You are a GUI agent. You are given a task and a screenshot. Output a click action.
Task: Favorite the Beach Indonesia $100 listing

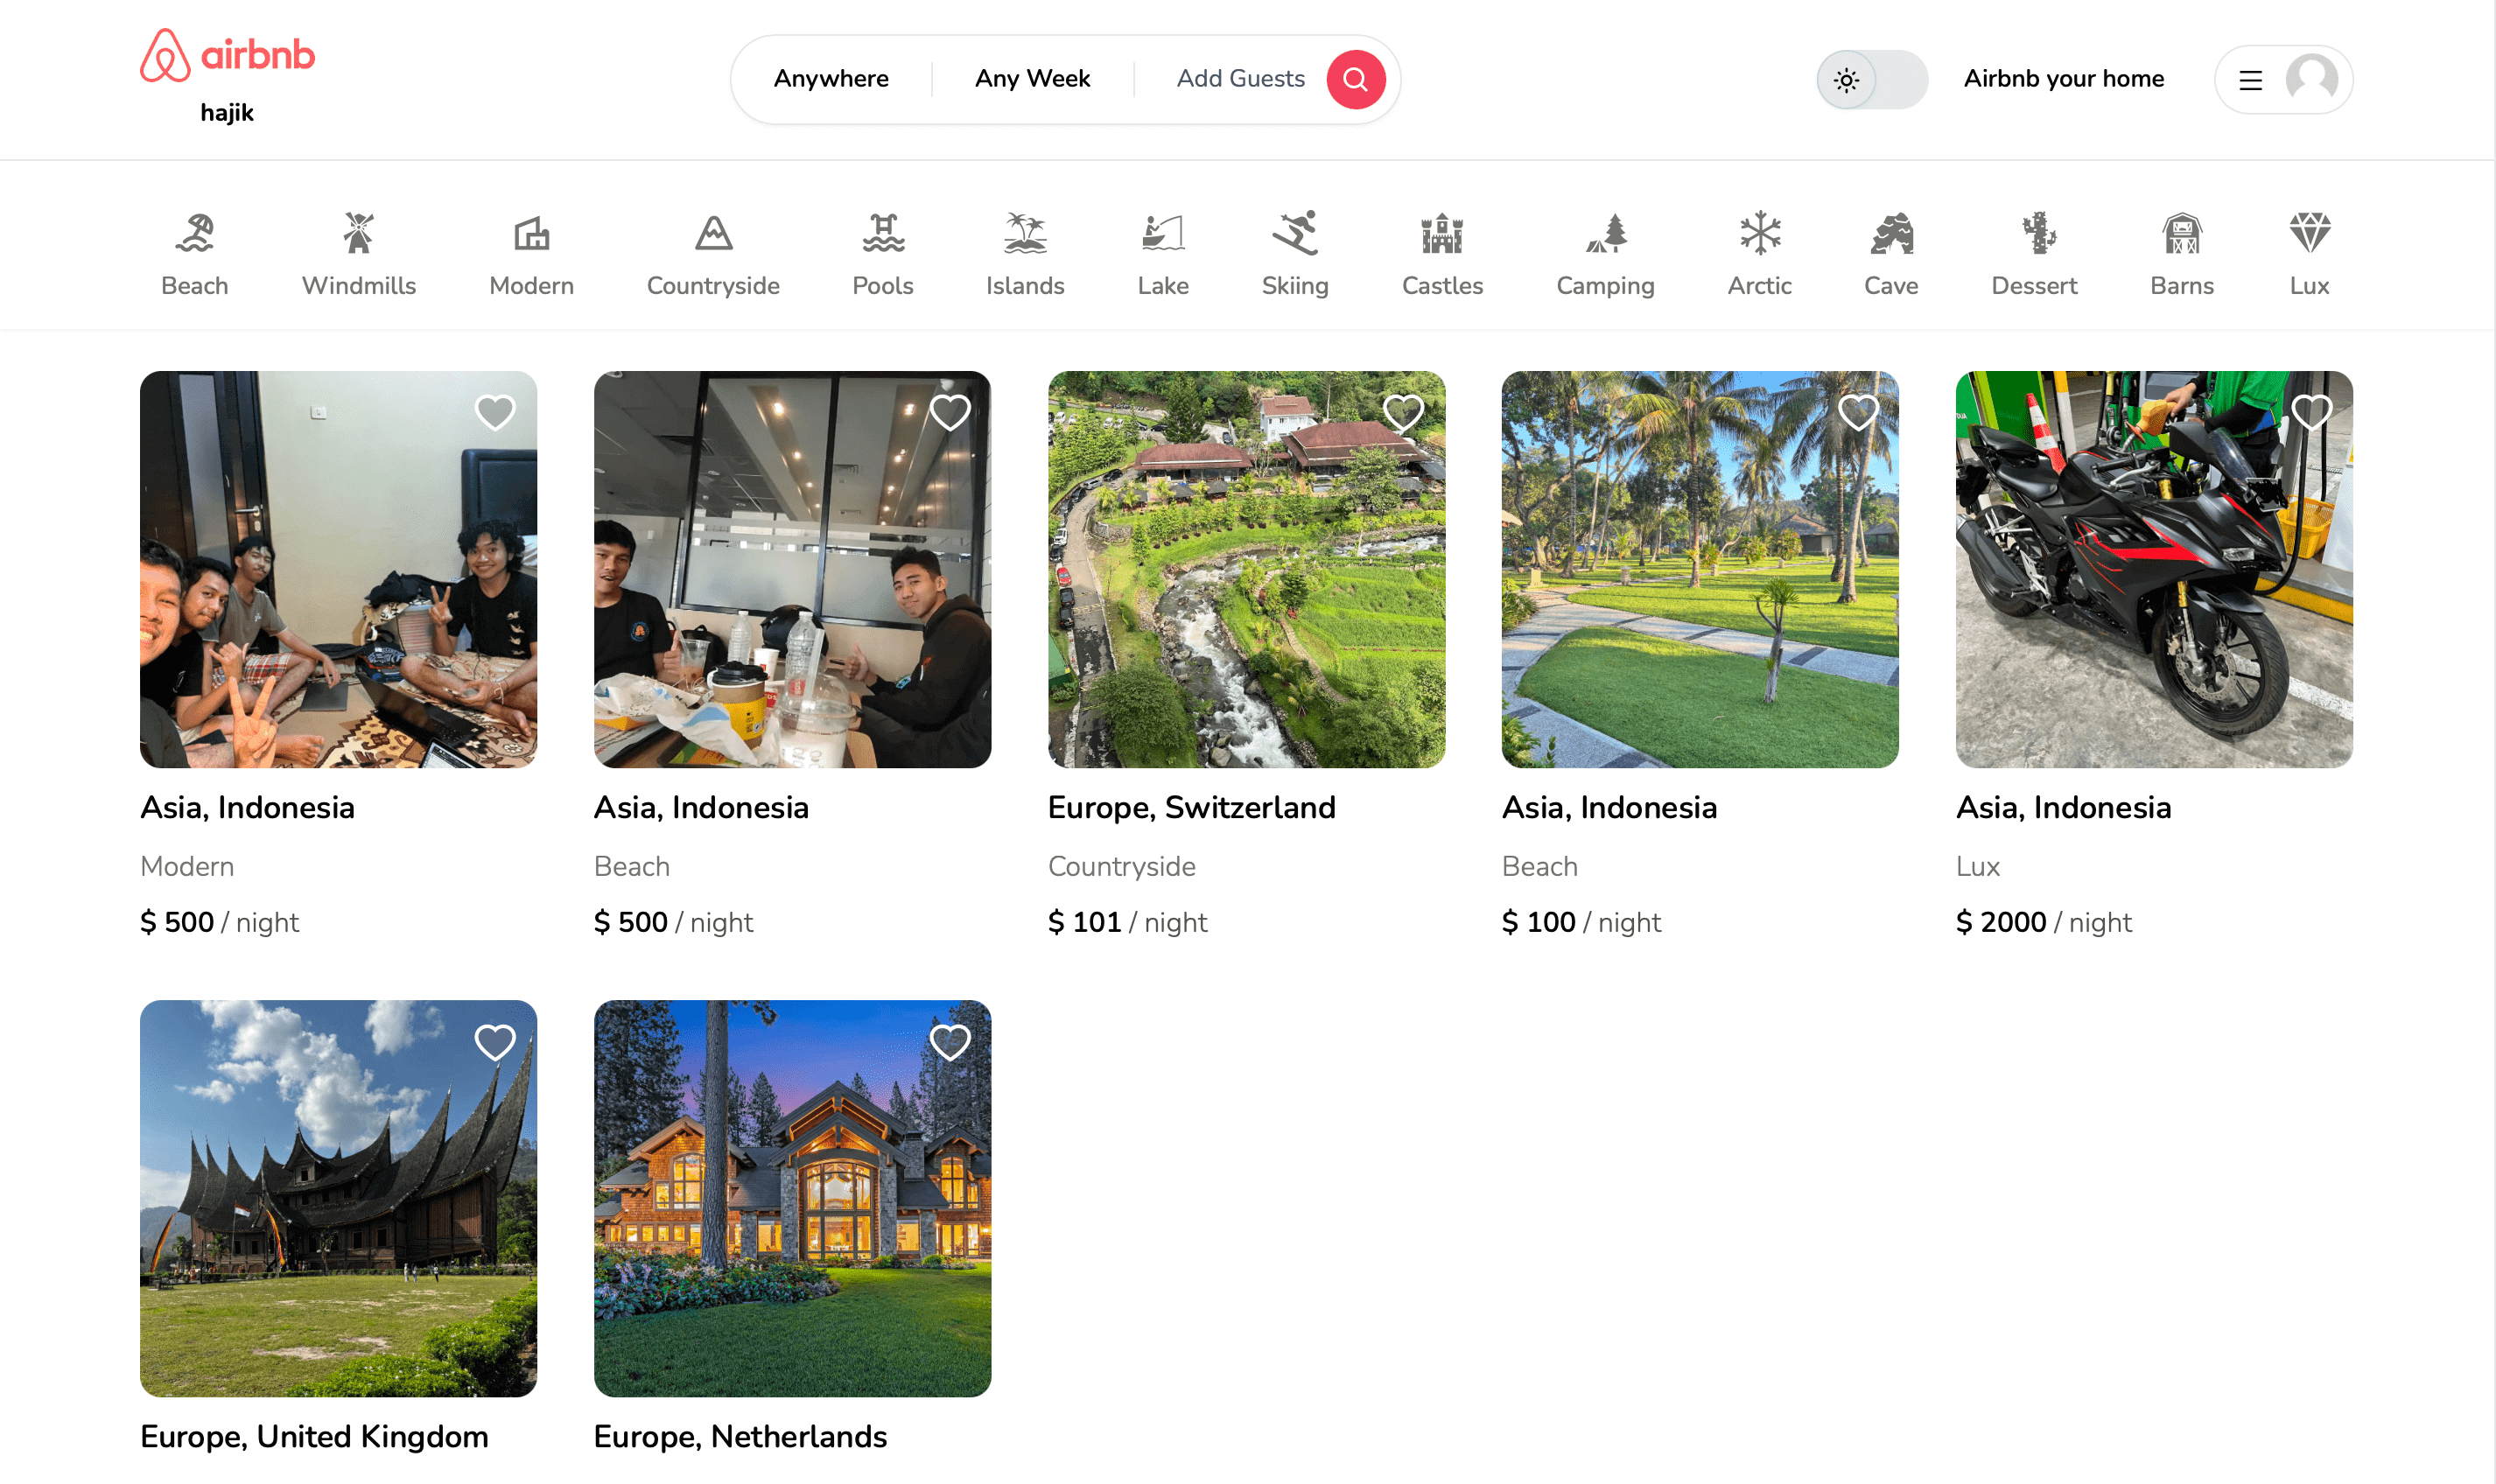tap(1857, 412)
